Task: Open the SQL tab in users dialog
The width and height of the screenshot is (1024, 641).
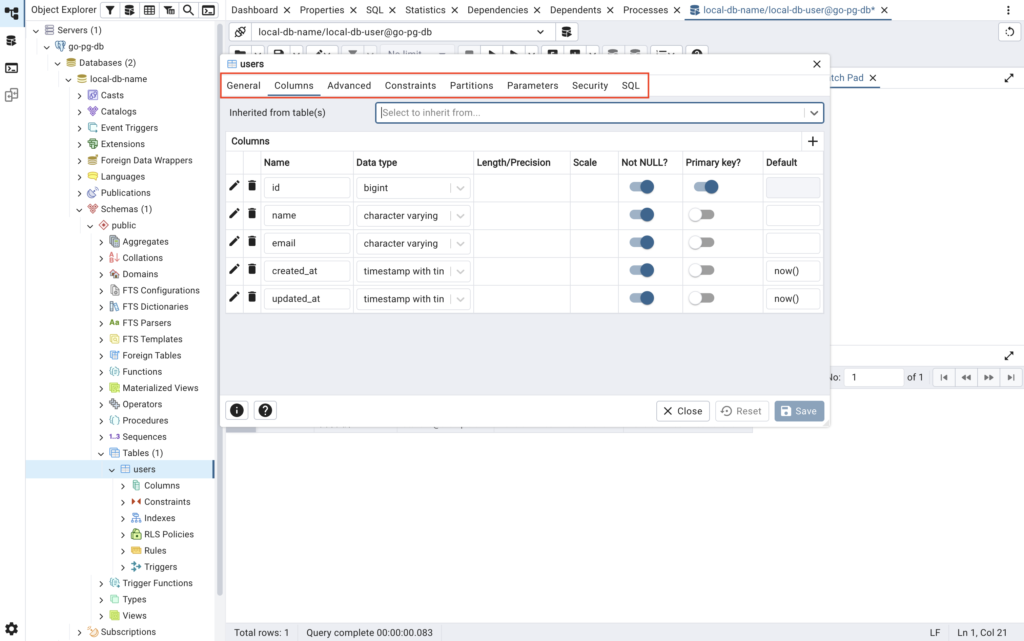Action: coord(630,86)
